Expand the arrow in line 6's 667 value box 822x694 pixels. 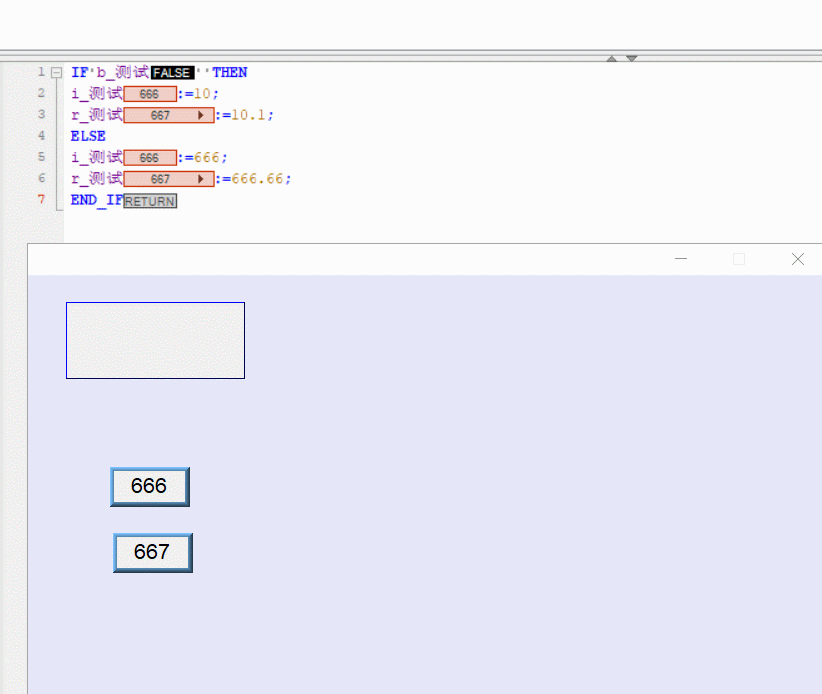[x=202, y=180]
